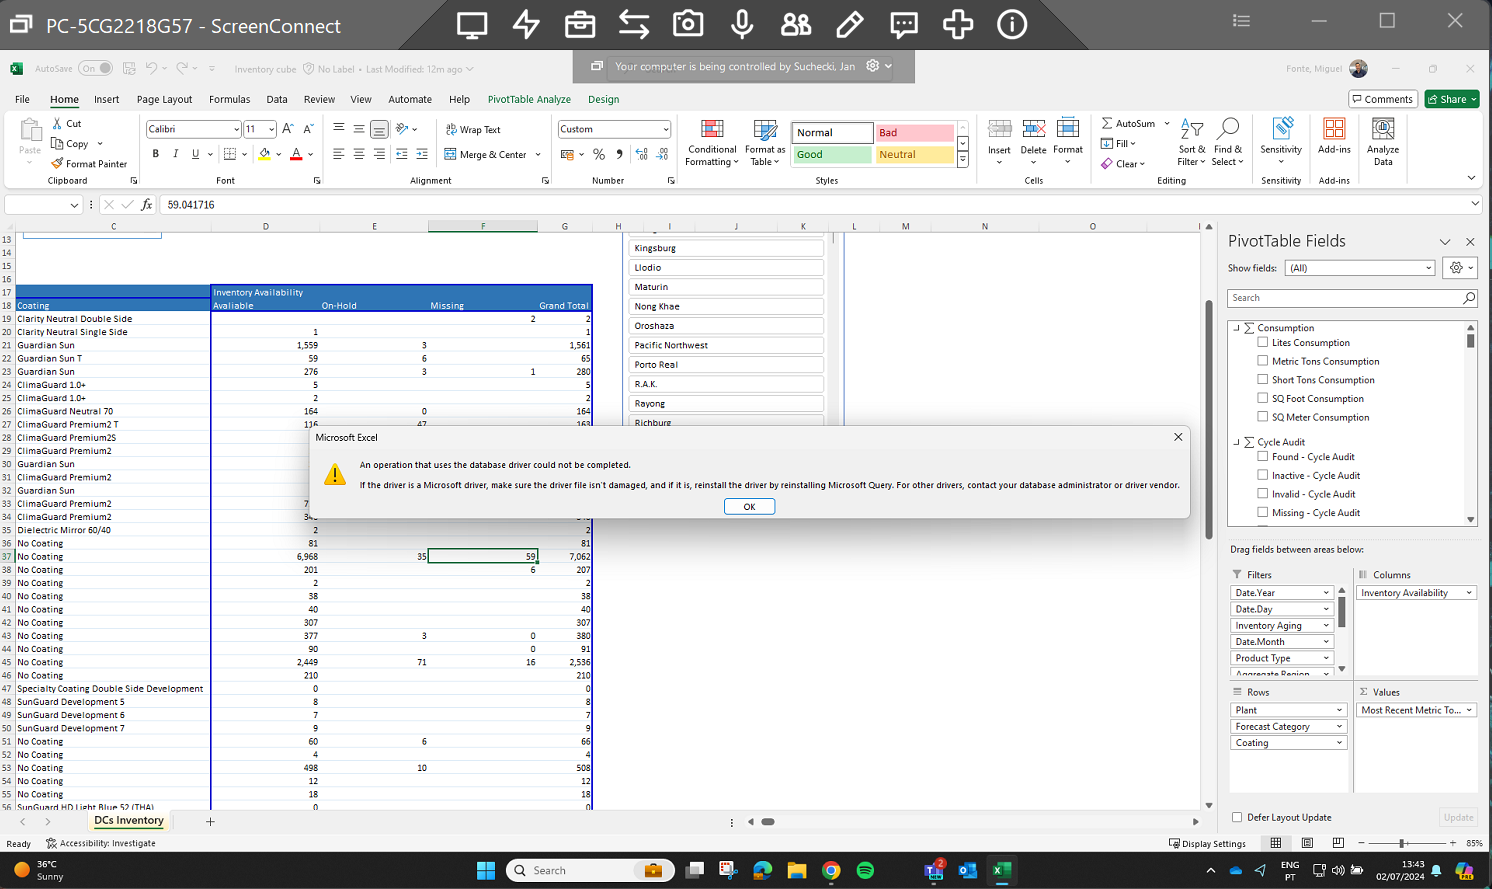Click OK in the Microsoft Excel dialog

[x=749, y=507]
